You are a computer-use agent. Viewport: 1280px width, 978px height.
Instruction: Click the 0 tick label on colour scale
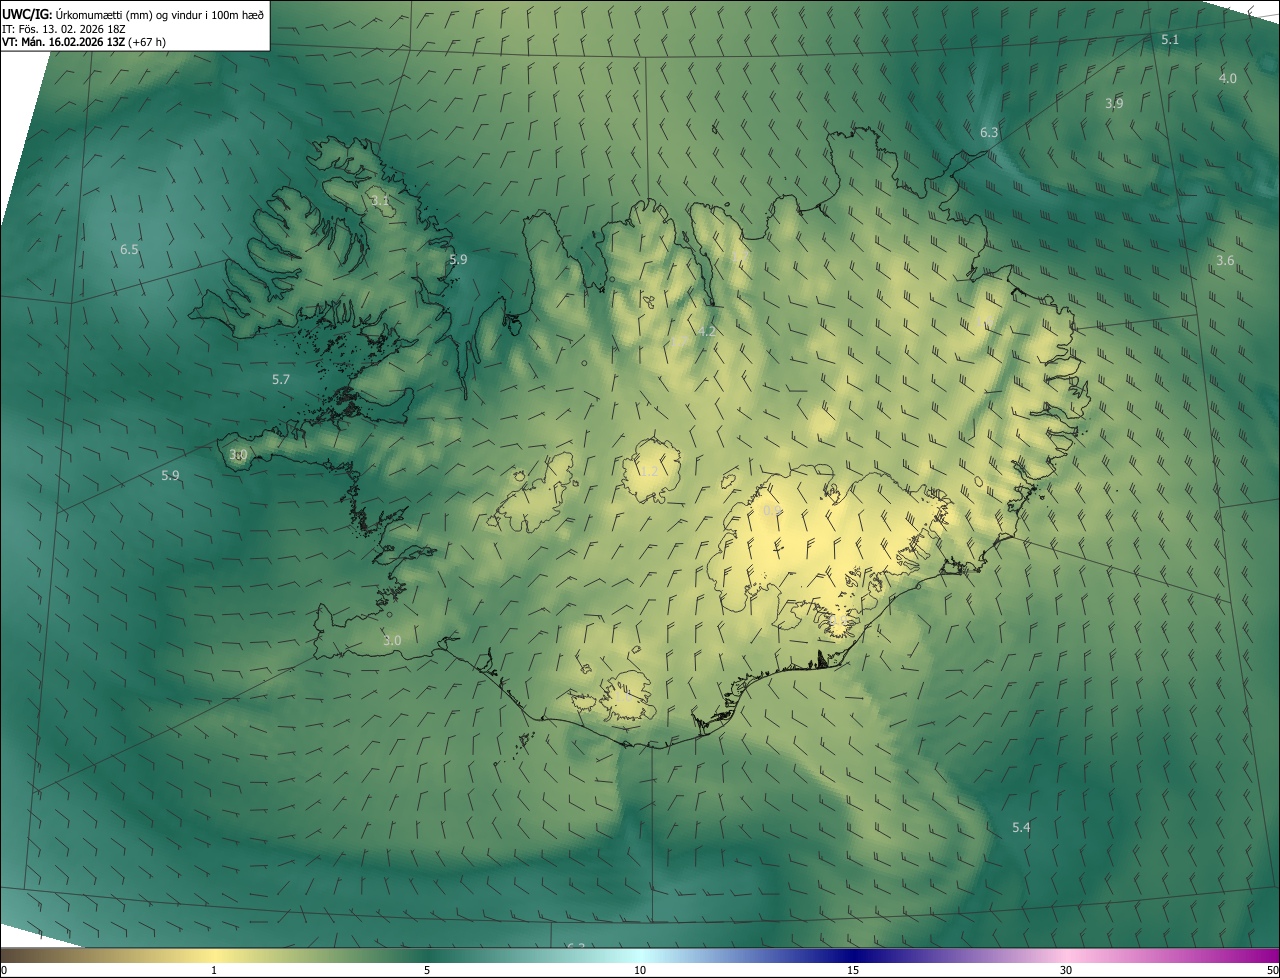[x=4, y=970]
